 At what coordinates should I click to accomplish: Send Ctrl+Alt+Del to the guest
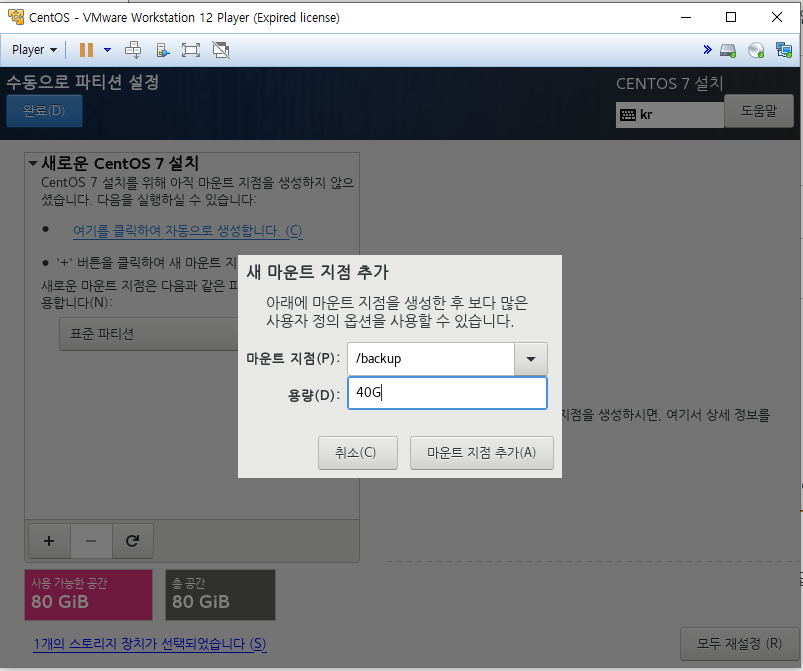pos(133,50)
